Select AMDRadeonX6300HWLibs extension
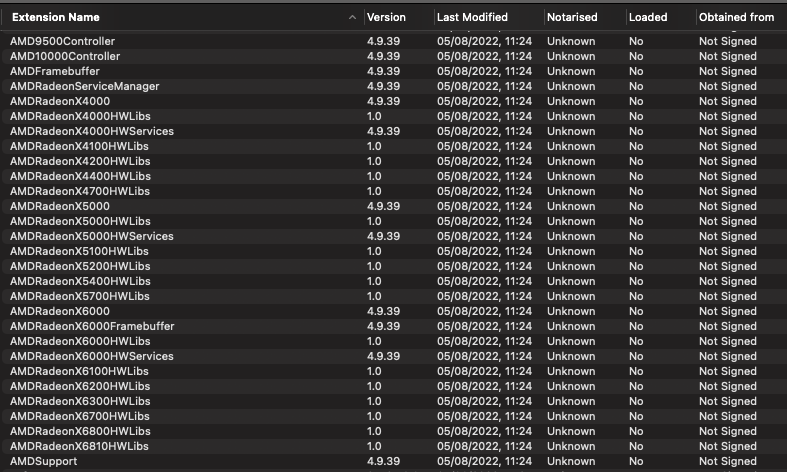Viewport: 787px width, 472px height. pyautogui.click(x=394, y=401)
